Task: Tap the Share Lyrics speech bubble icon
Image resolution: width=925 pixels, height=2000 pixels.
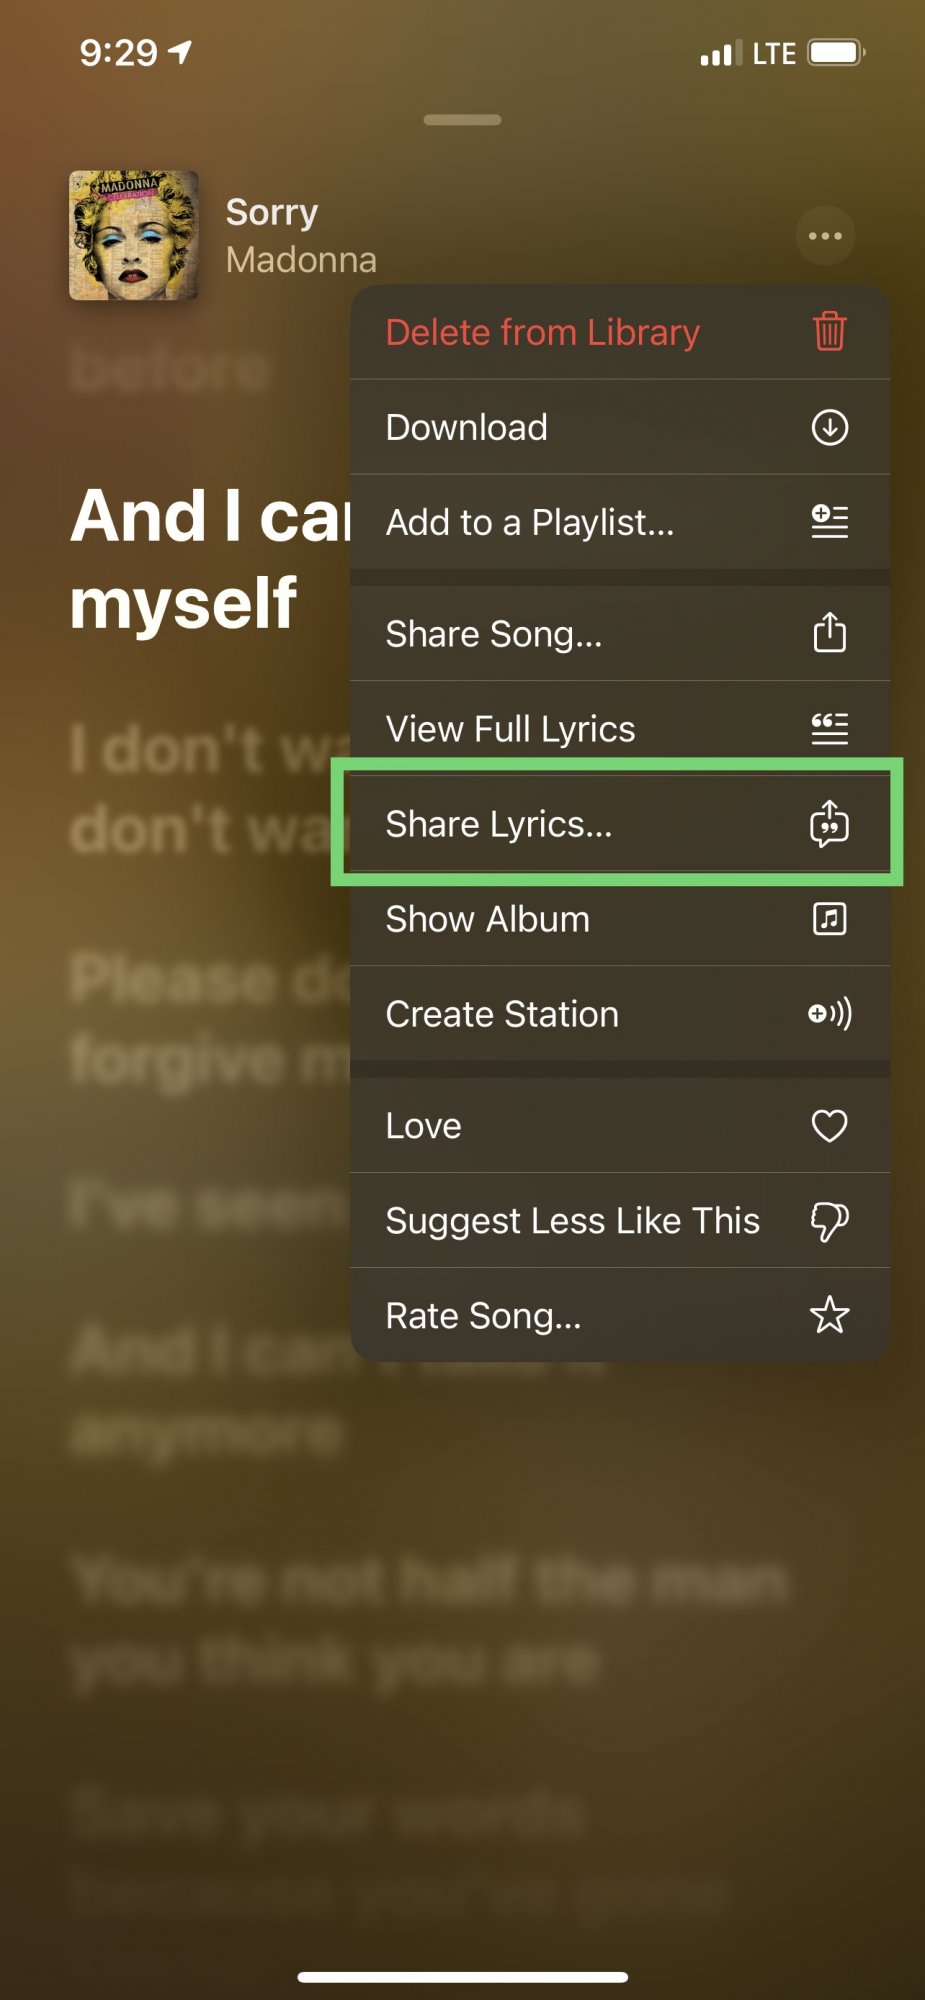Action: click(829, 824)
